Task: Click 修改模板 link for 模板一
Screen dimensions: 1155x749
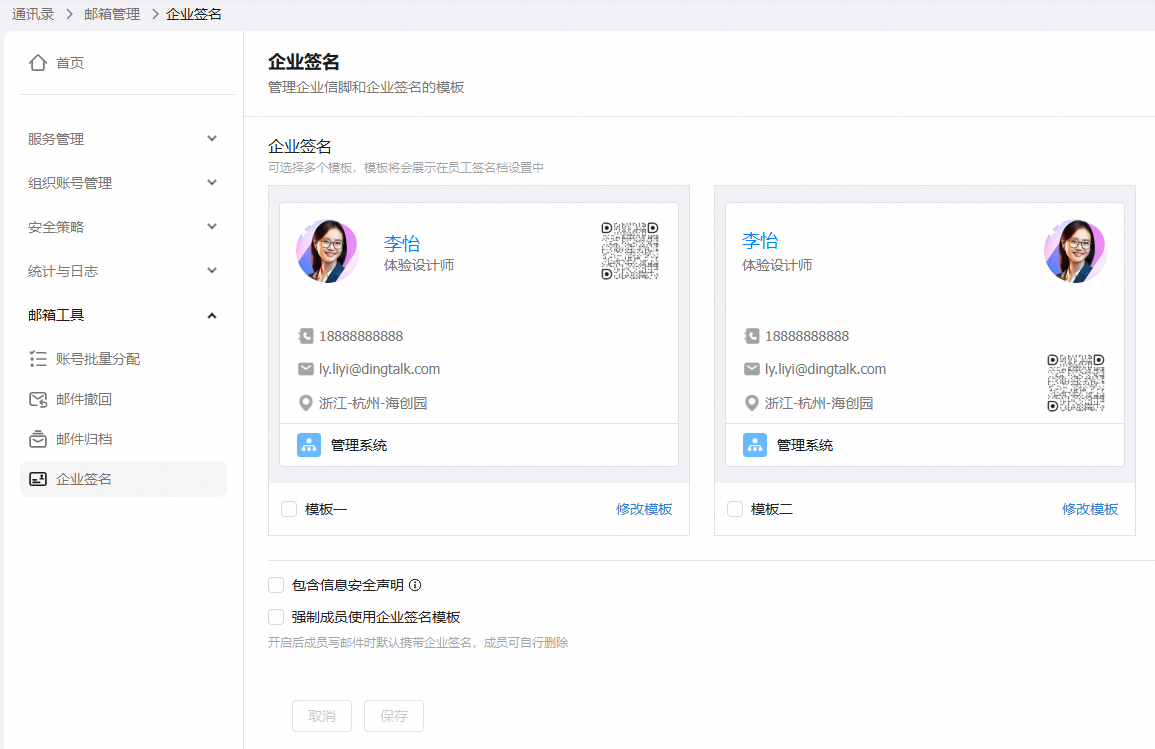Action: (x=644, y=509)
